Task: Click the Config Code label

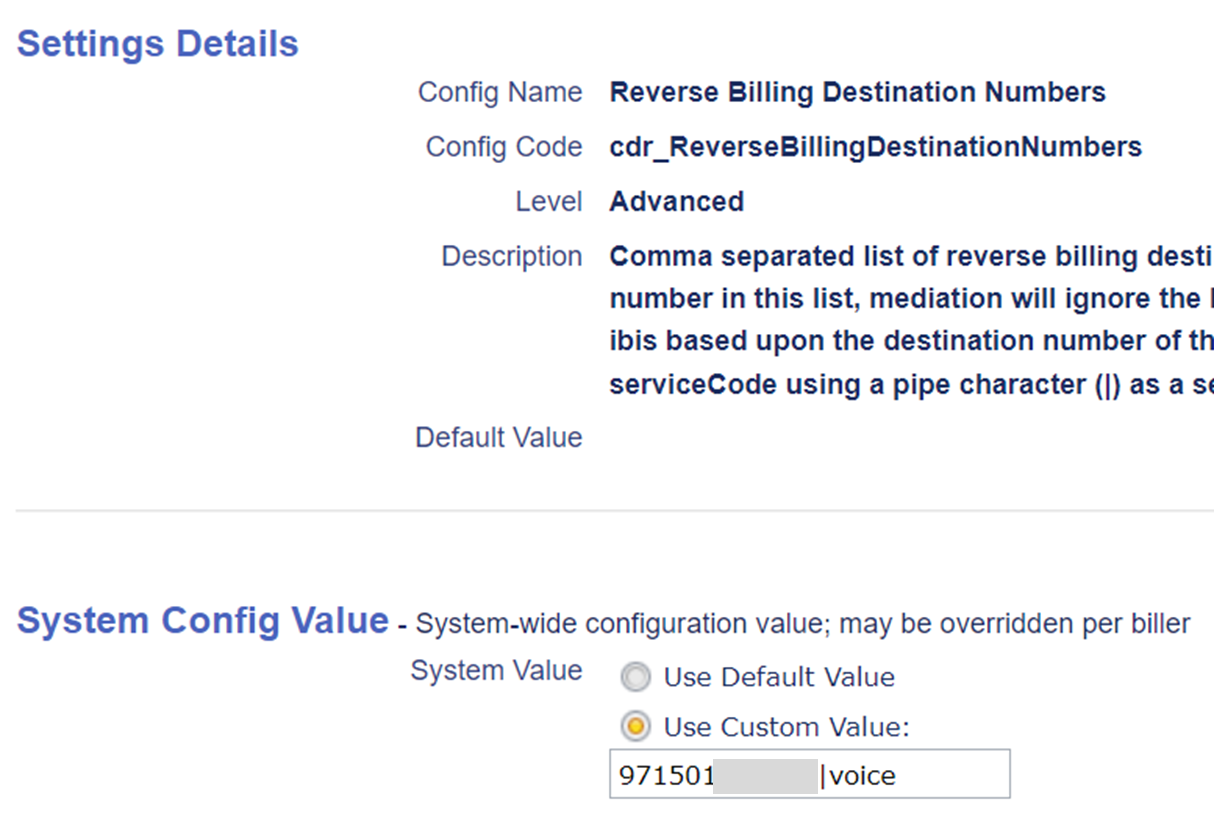Action: coord(503,147)
